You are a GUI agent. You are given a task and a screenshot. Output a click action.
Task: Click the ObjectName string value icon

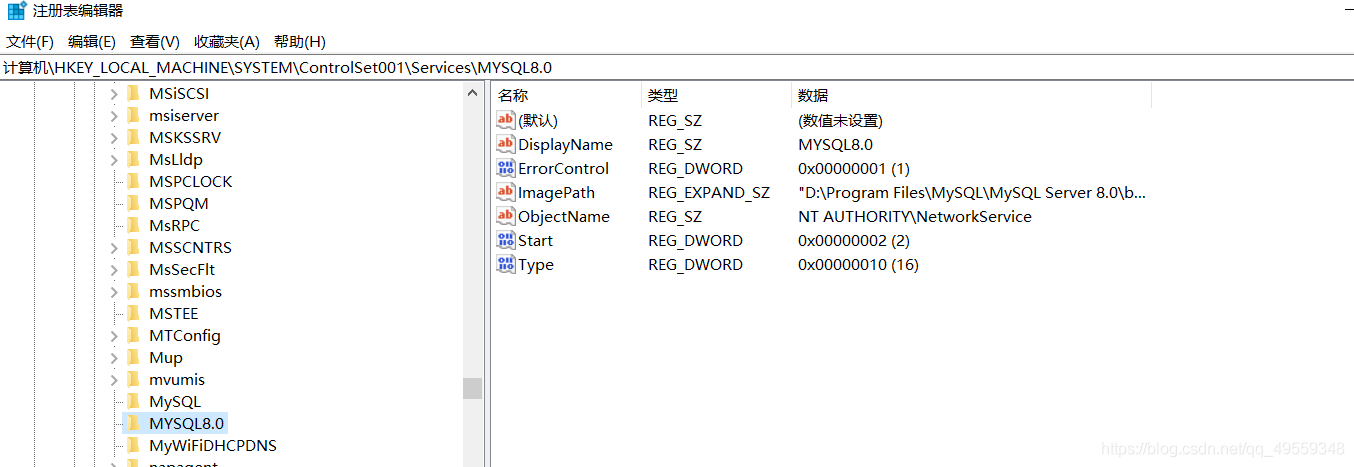point(506,216)
